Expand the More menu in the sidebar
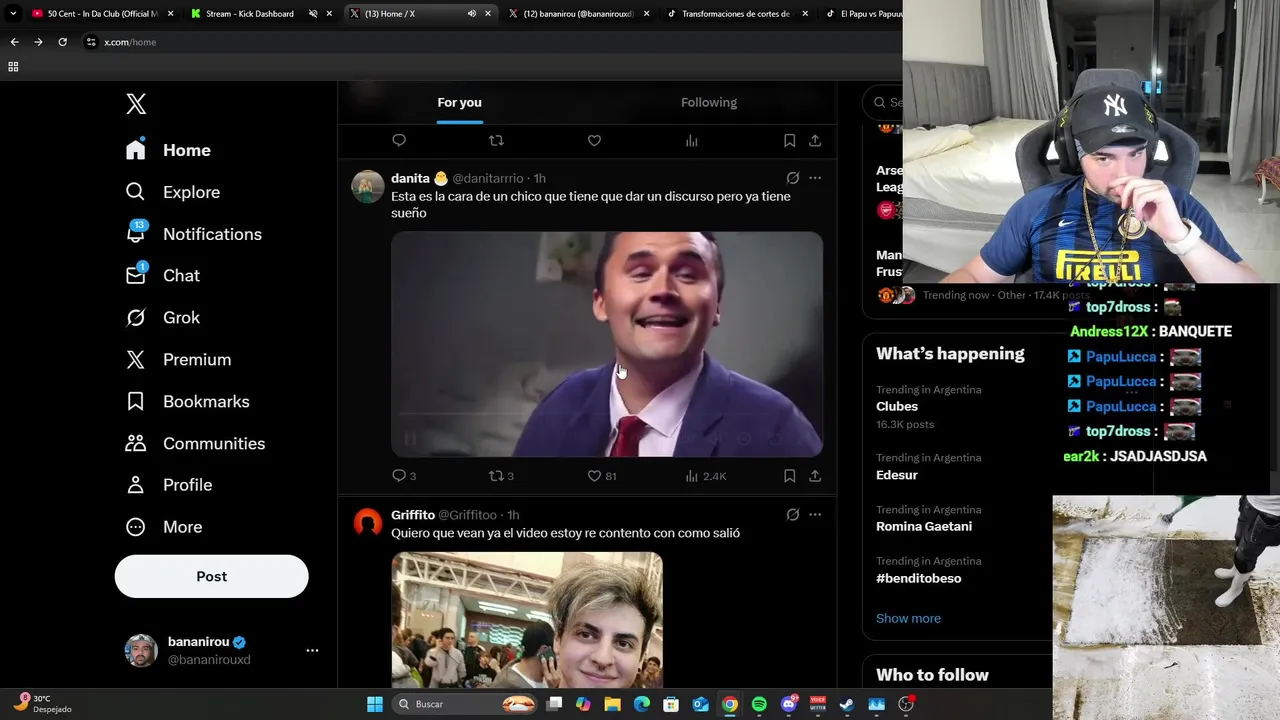This screenshot has height=720, width=1280. (x=164, y=527)
